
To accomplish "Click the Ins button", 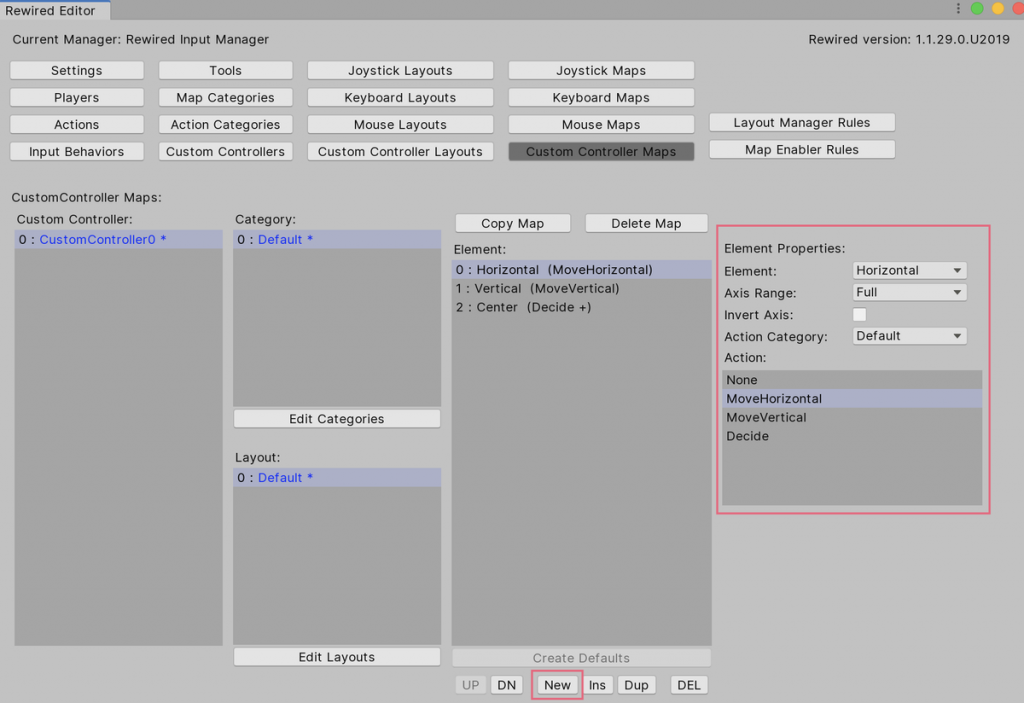I will coord(597,685).
